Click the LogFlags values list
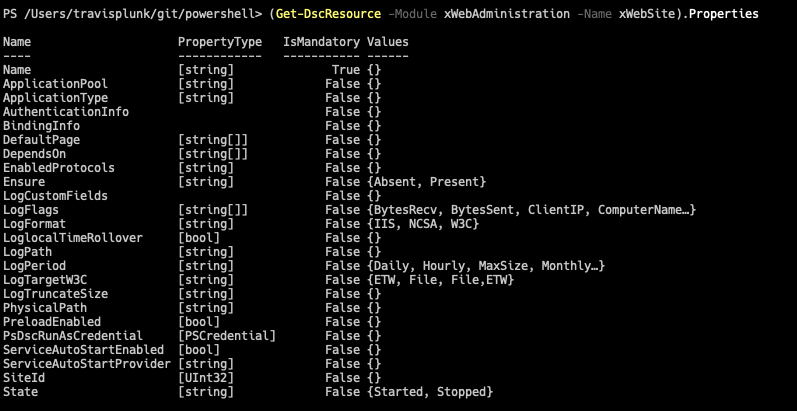797x411 pixels. coord(531,210)
